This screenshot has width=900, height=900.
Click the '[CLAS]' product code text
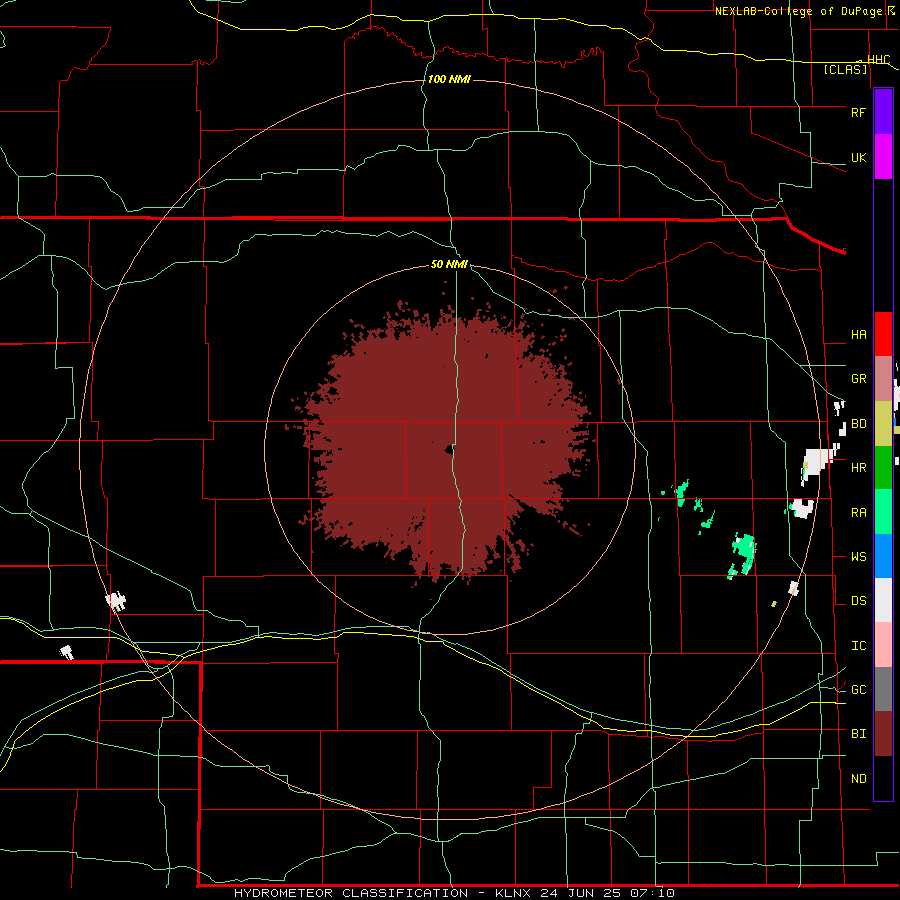[845, 69]
